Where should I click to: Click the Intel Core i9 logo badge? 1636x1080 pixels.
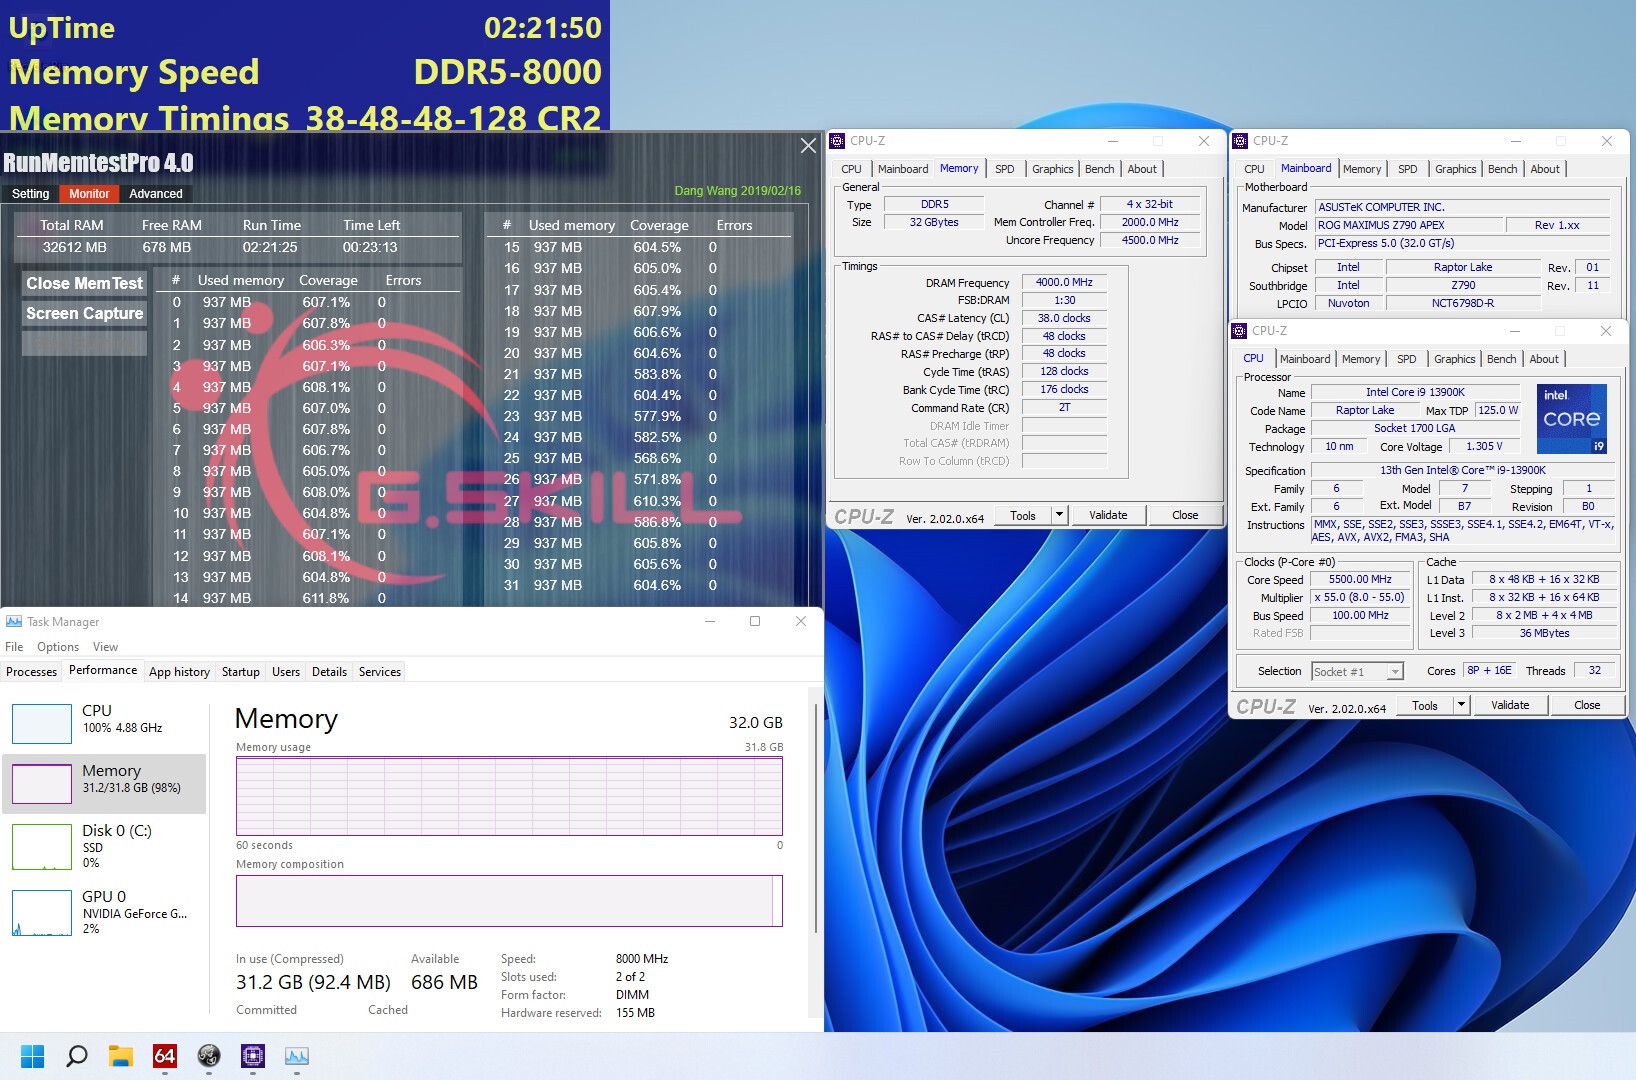click(1570, 418)
